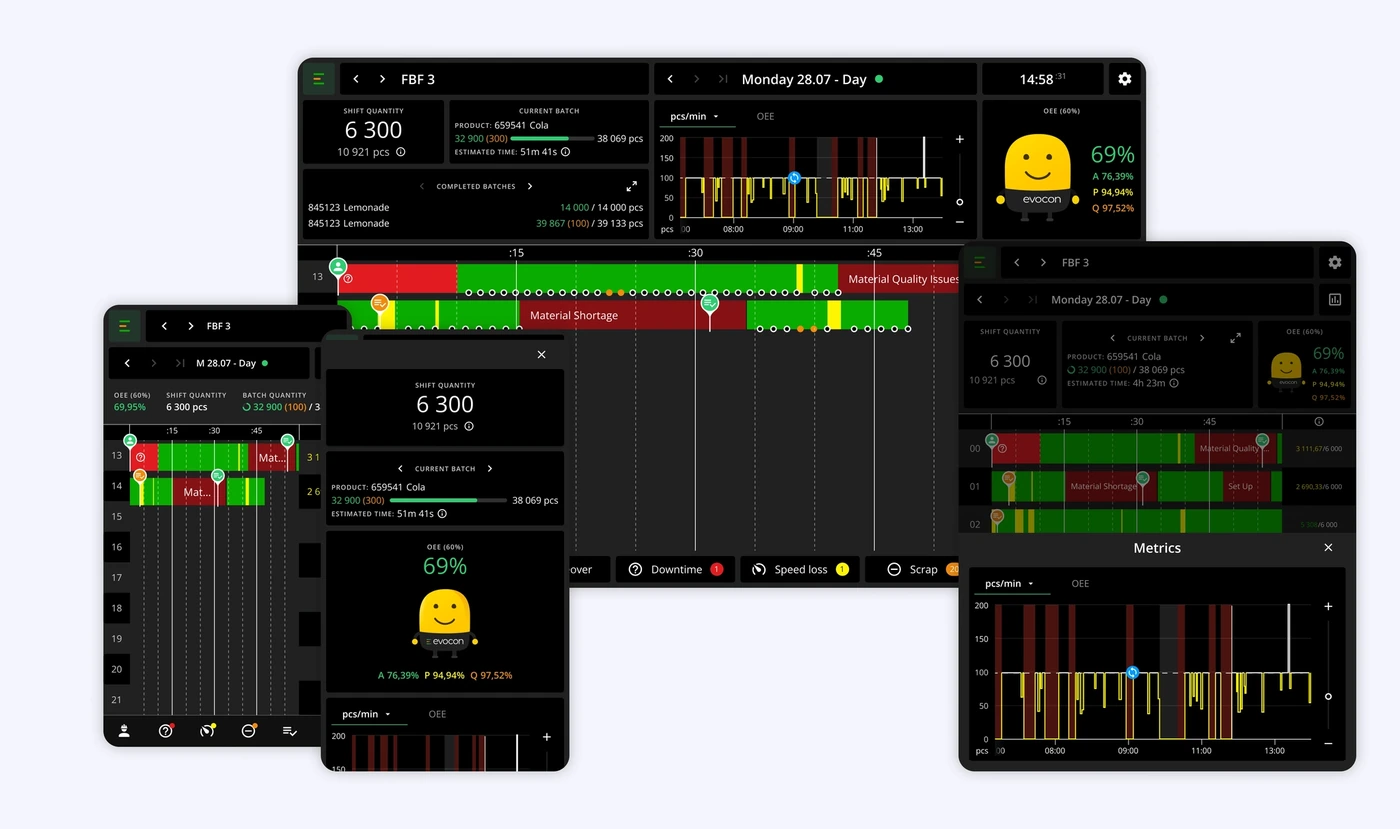This screenshot has width=1400, height=829.
Task: Zoom out on the desktop chart with minus
Action: 960,221
